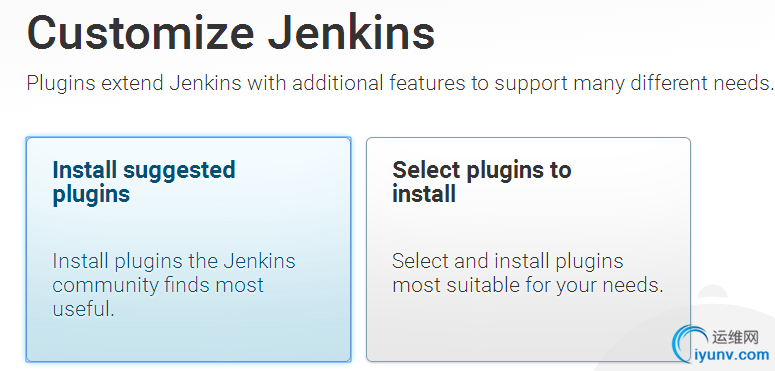The height and width of the screenshot is (371, 775).
Task: Click "most suitable for your needs." line
Action: click(x=528, y=285)
